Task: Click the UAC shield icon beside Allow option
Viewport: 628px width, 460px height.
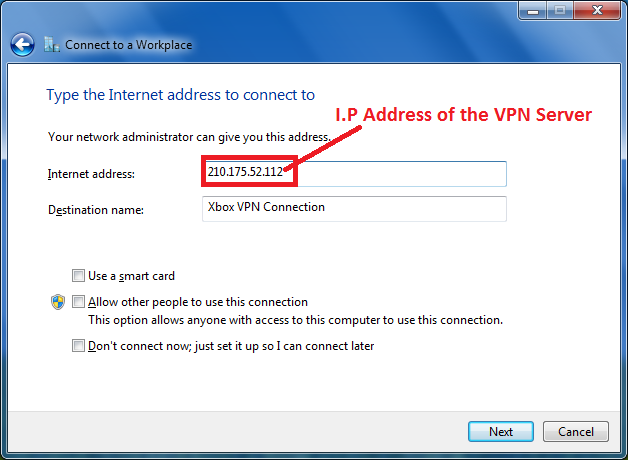Action: 58,302
